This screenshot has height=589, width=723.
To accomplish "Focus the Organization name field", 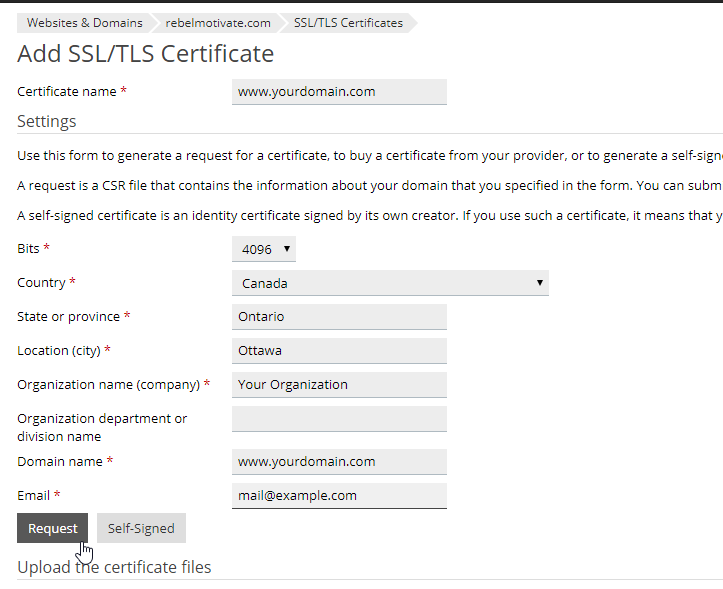I will pos(339,385).
